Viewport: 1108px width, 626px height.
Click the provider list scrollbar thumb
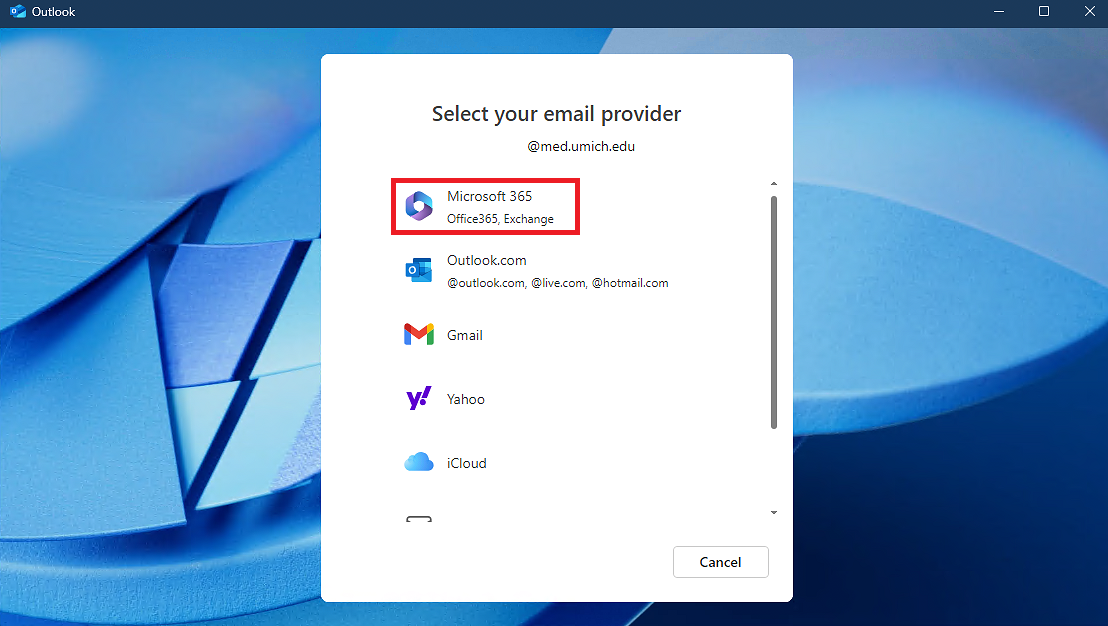773,310
